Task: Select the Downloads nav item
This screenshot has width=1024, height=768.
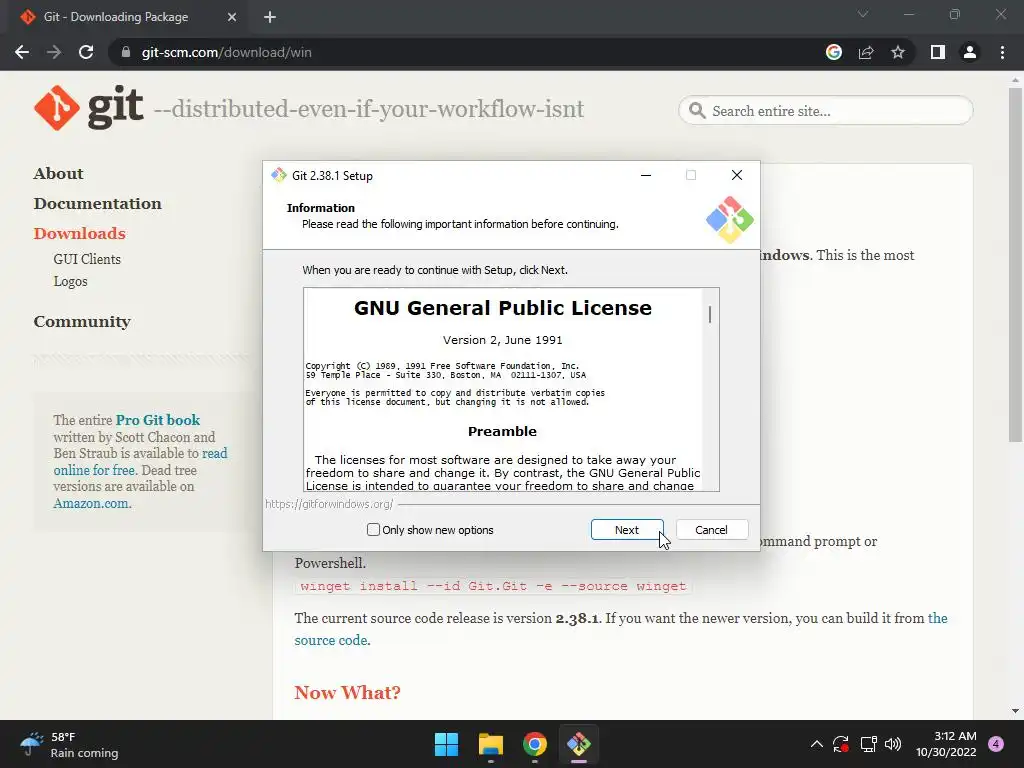Action: (x=79, y=234)
